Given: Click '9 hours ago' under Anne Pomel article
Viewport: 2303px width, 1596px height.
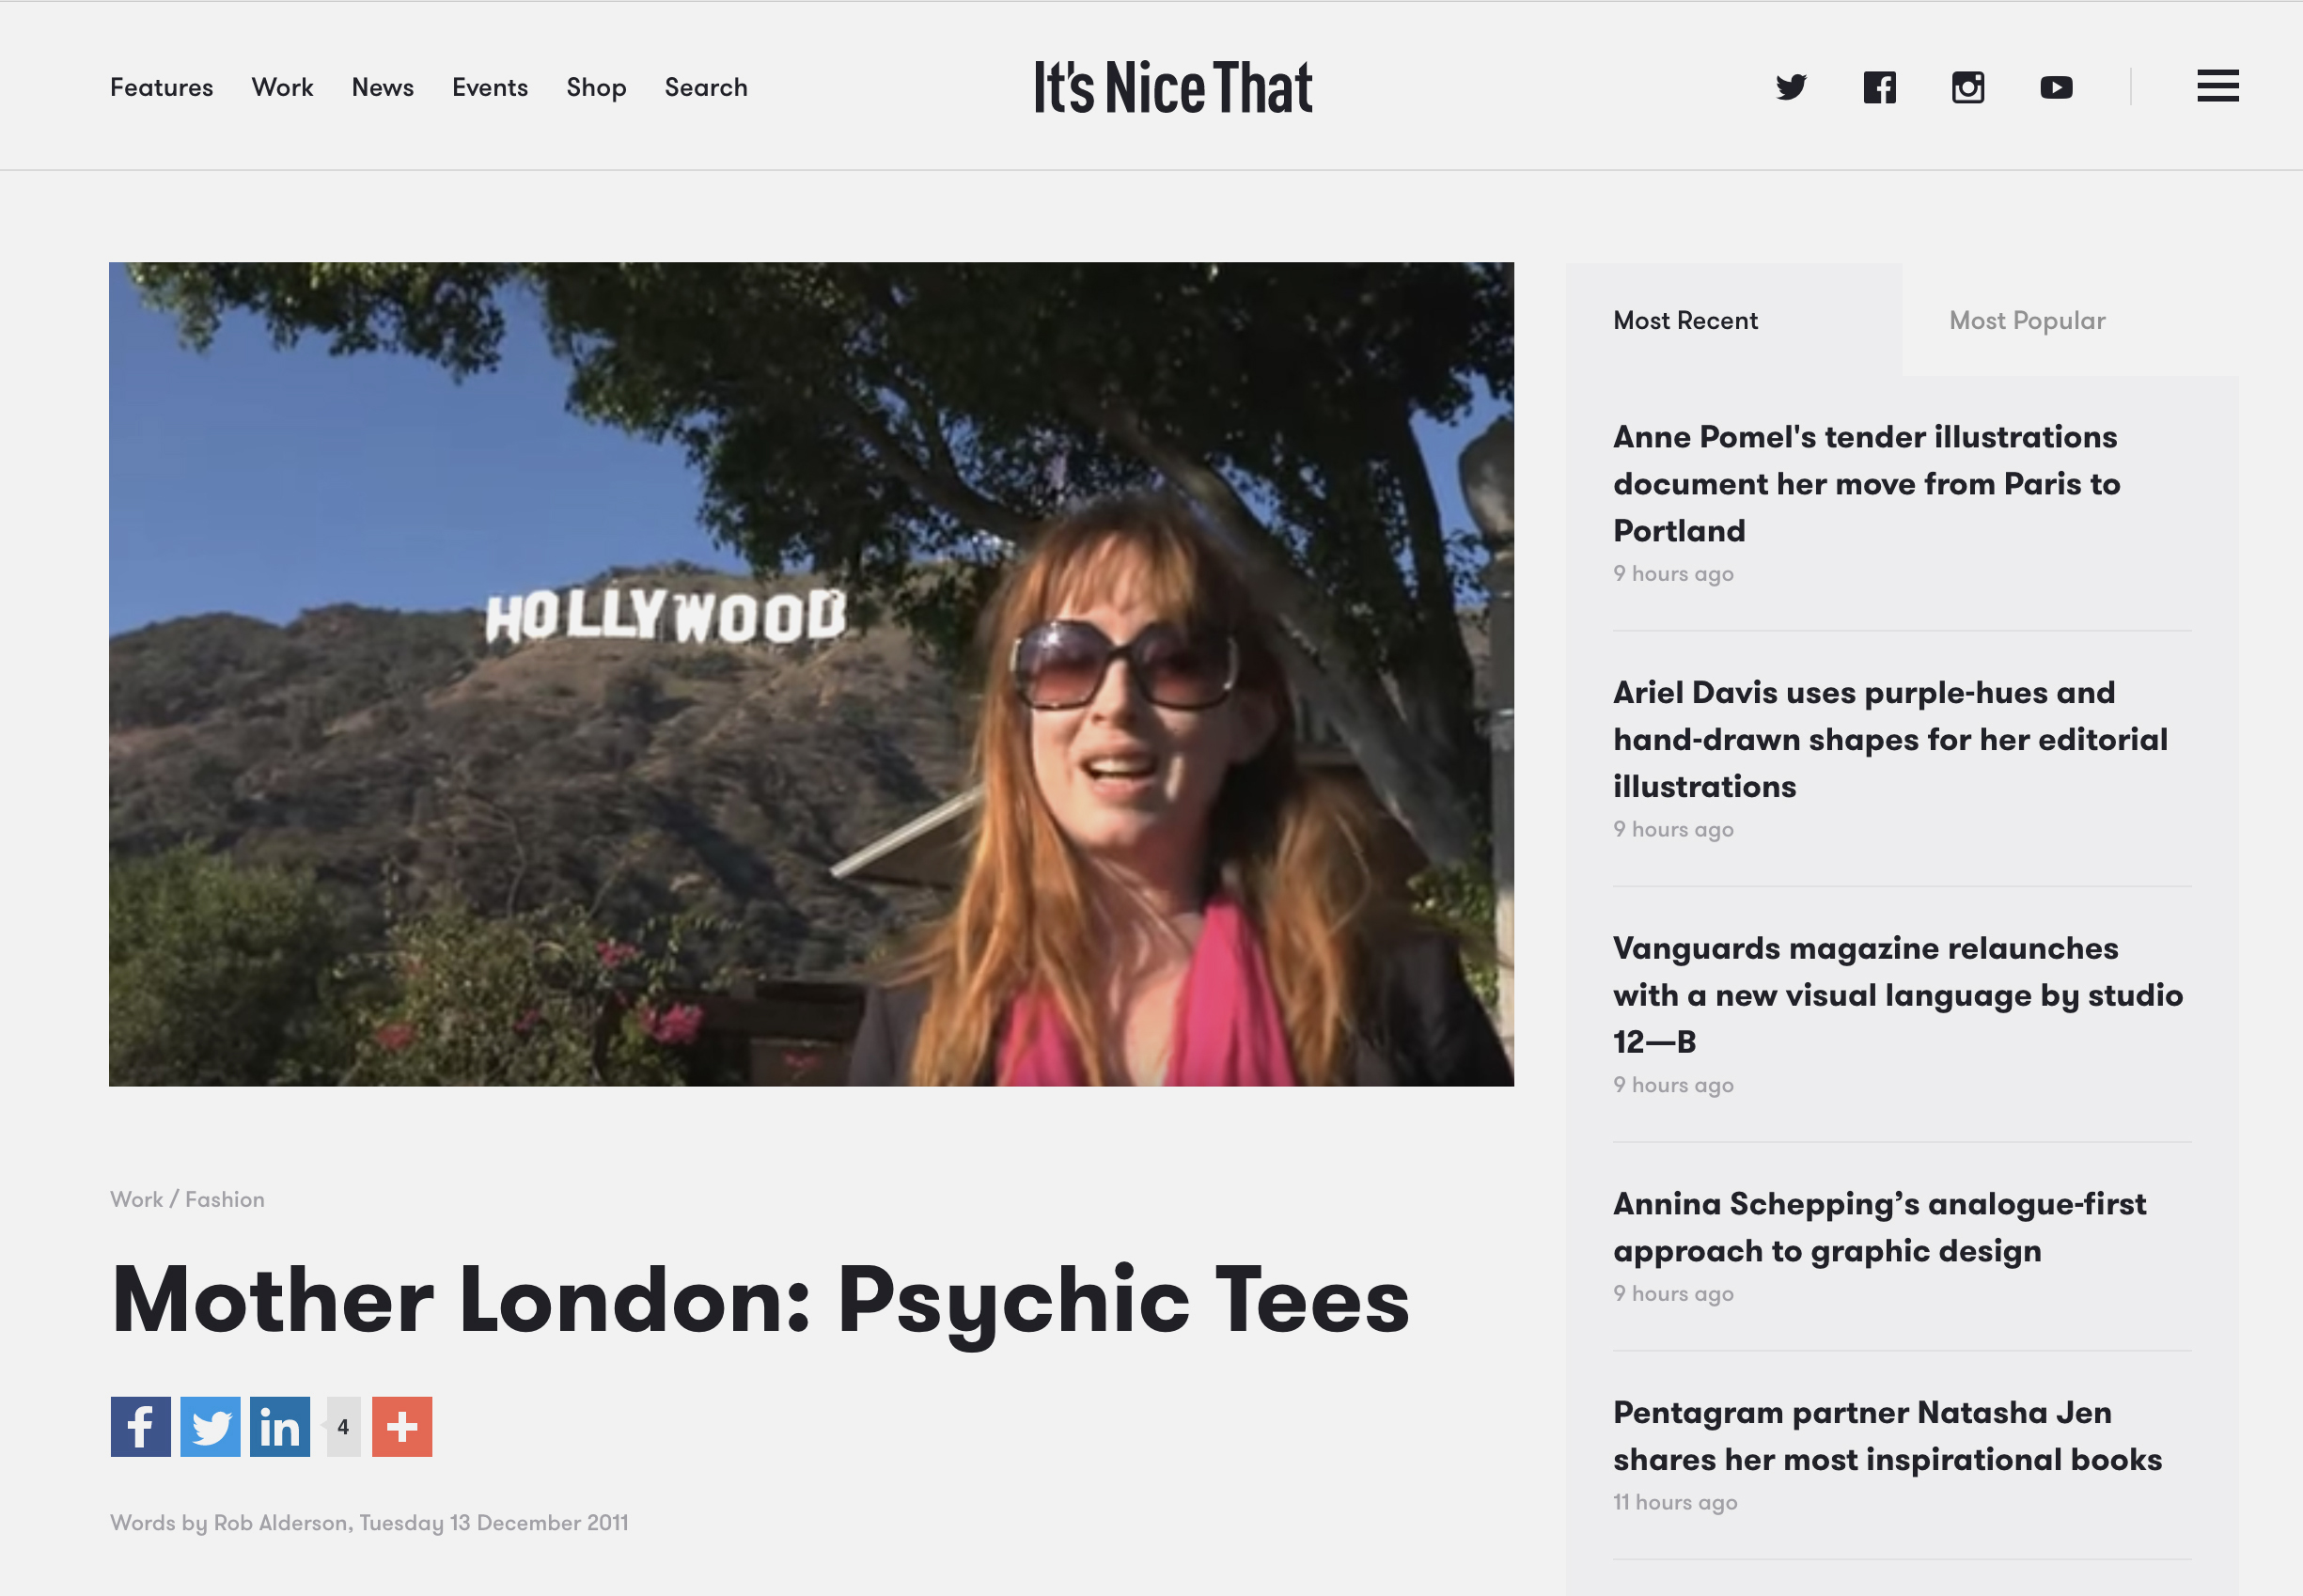Looking at the screenshot, I should [1673, 573].
